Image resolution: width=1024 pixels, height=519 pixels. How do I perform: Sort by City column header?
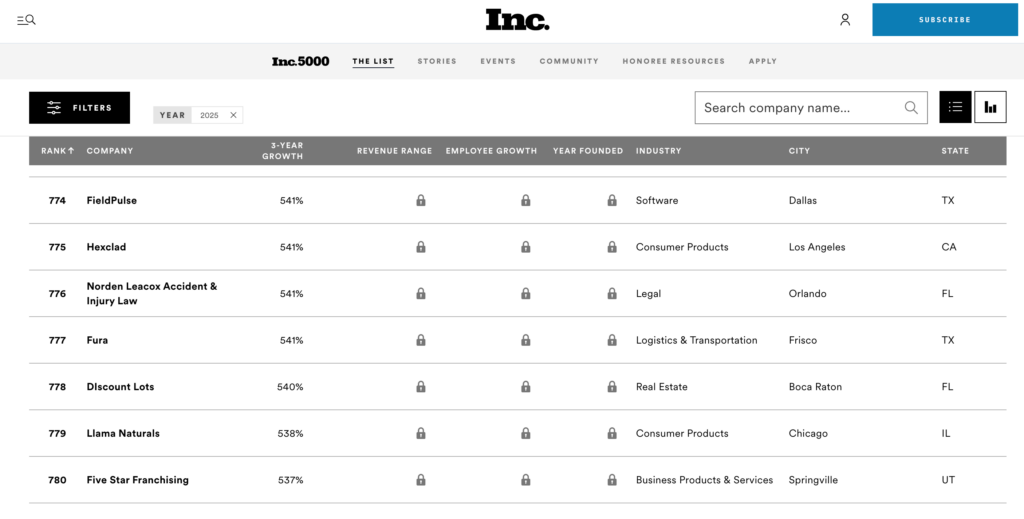799,151
